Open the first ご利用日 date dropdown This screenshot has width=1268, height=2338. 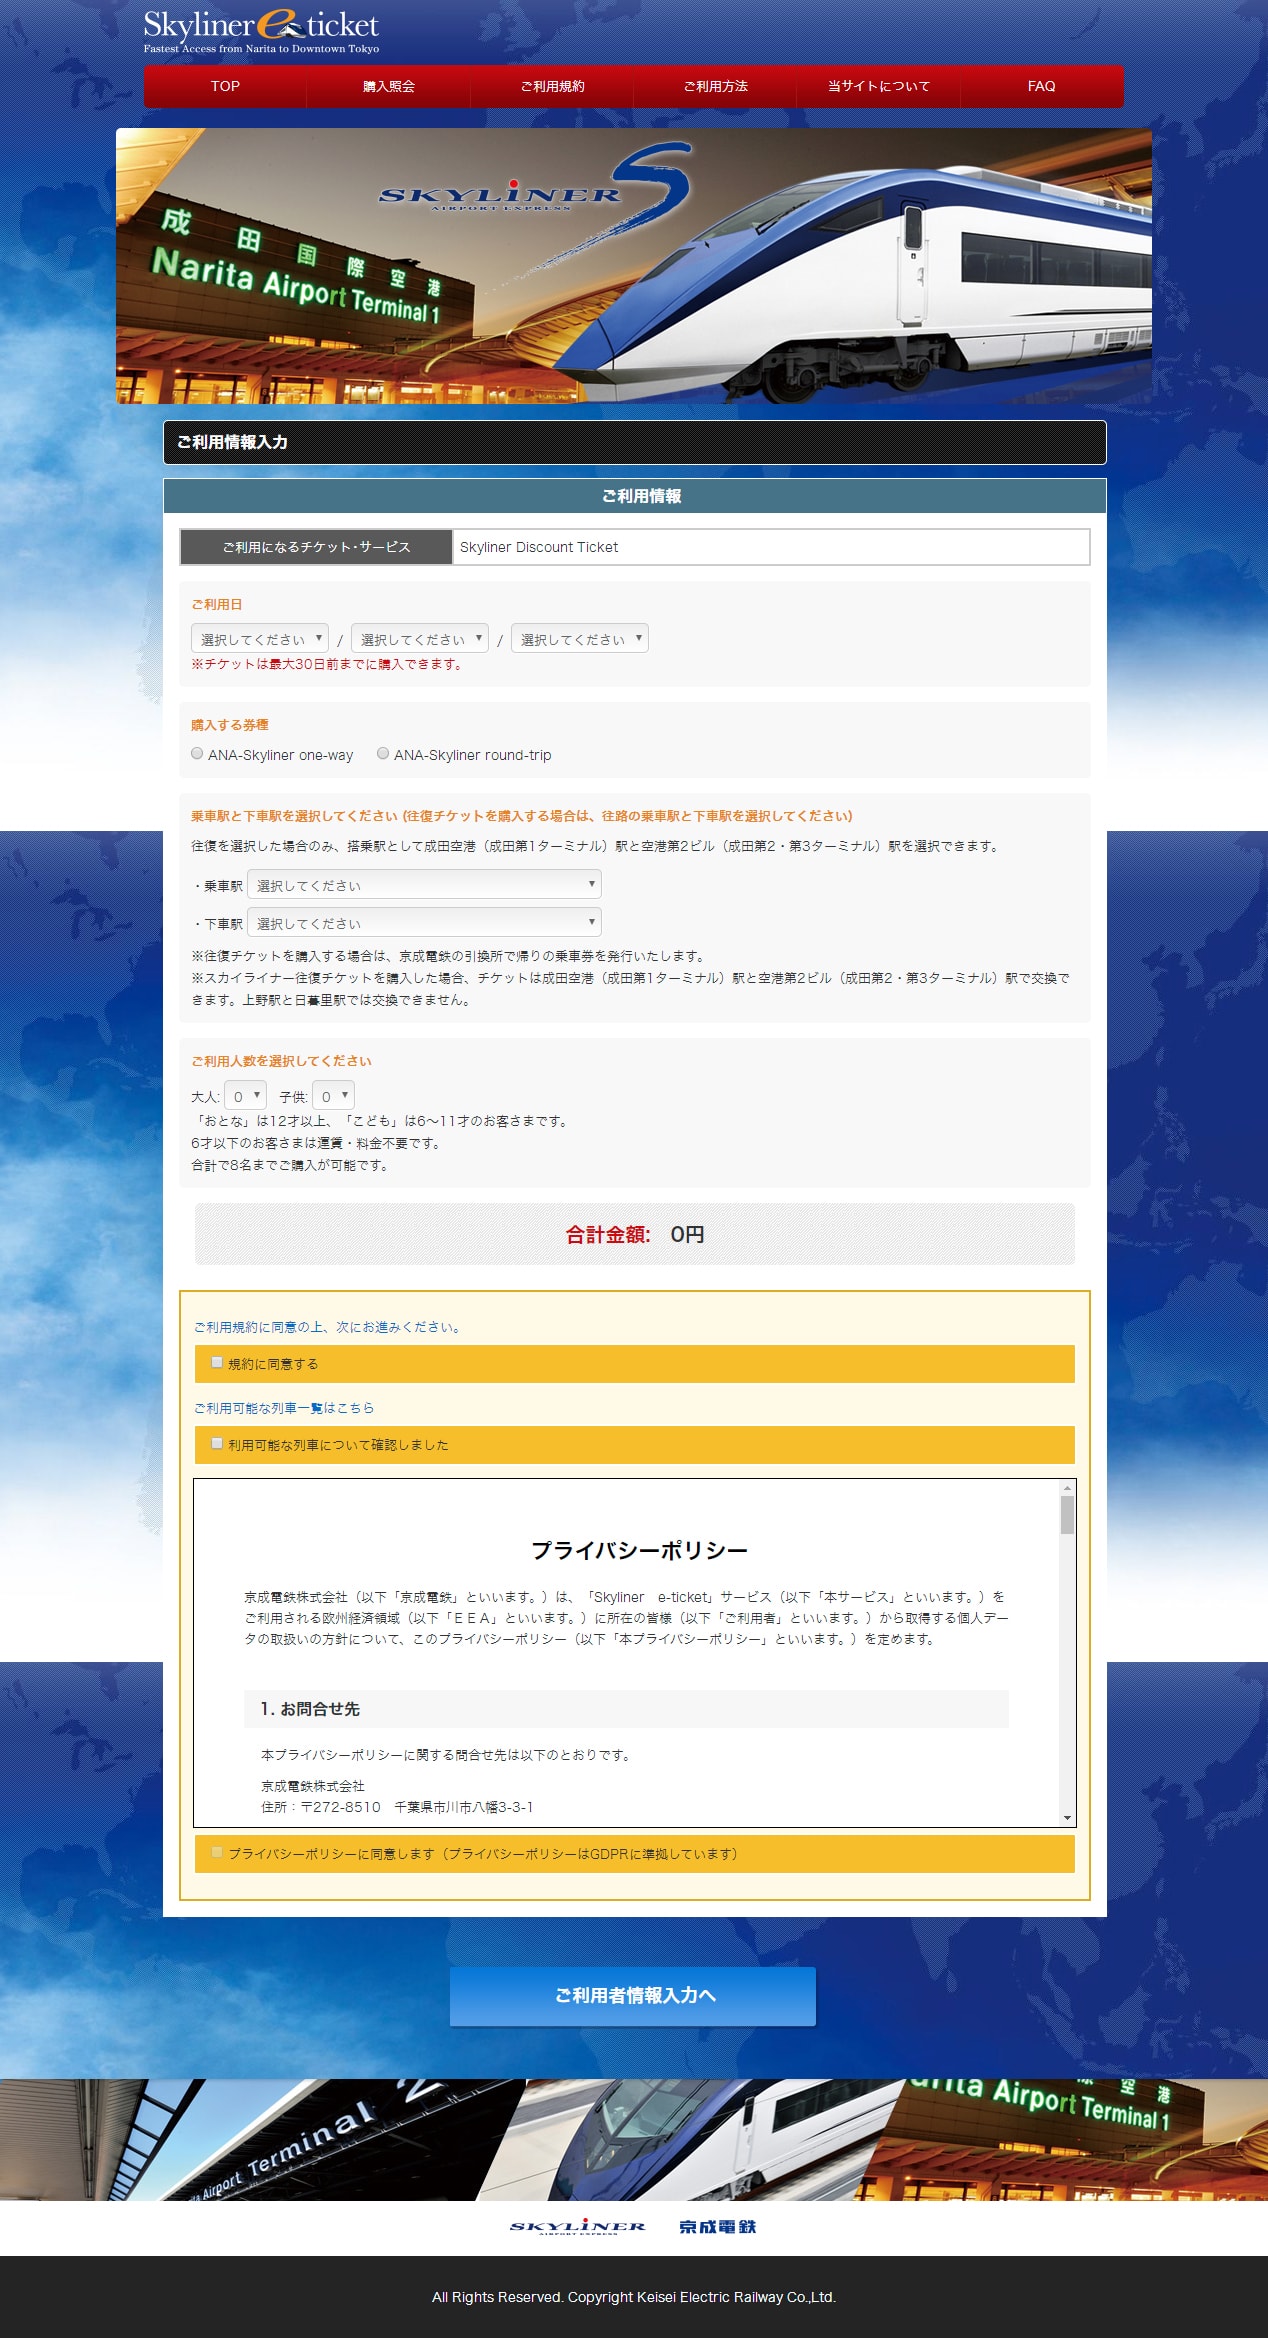click(260, 639)
